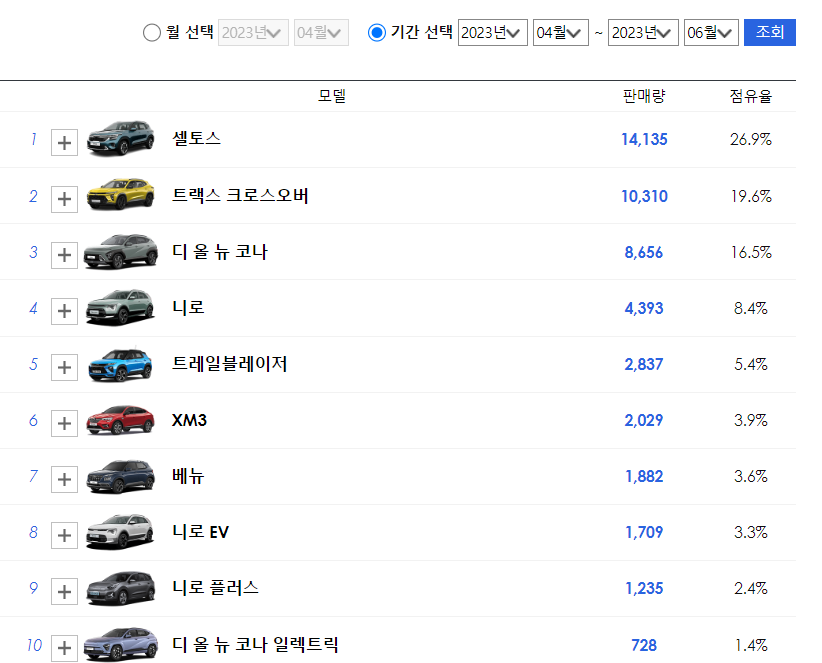Click the sales figure 10,310
This screenshot has width=822, height=663.
[x=644, y=197]
